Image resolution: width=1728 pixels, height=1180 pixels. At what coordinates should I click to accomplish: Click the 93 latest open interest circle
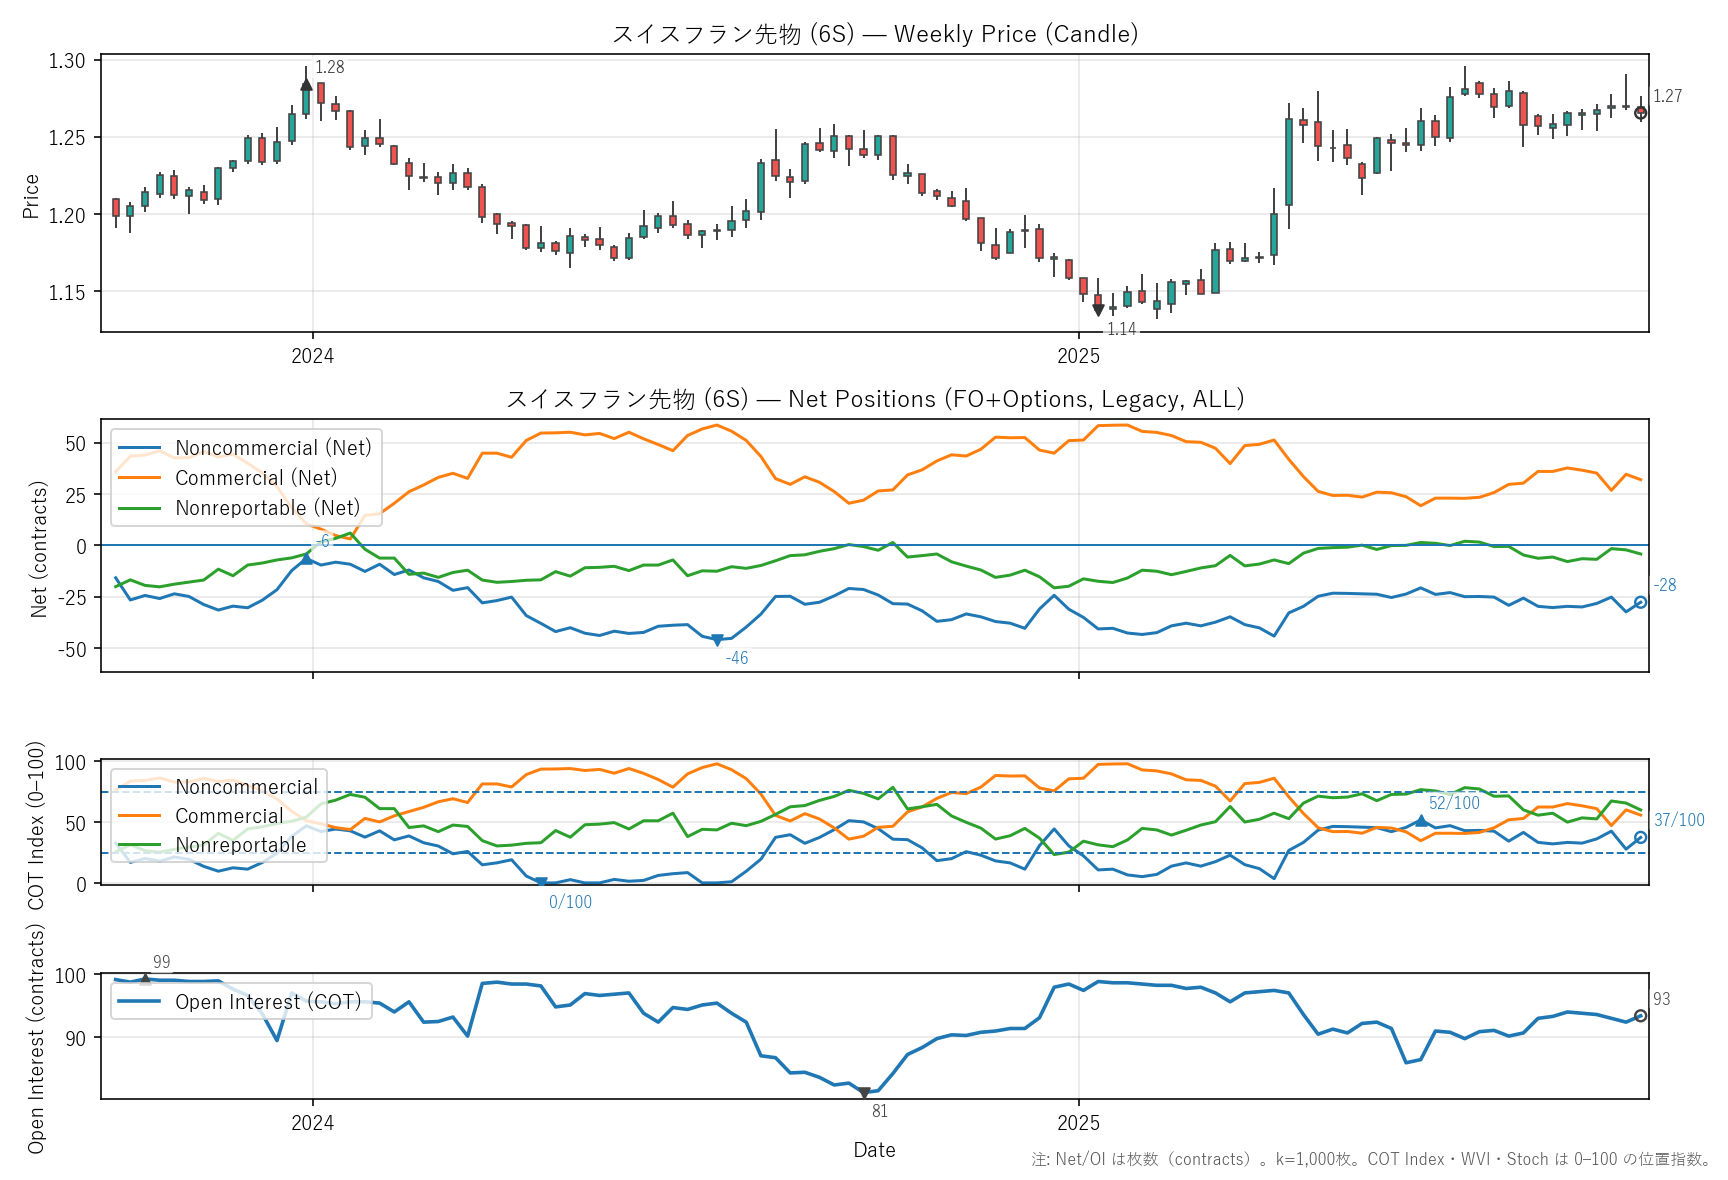(x=1640, y=1016)
